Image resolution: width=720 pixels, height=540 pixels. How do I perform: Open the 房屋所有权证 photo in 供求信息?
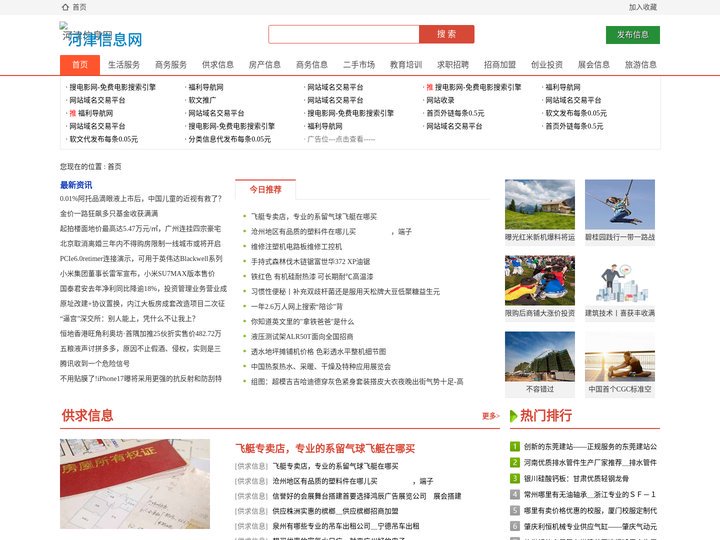pos(135,484)
